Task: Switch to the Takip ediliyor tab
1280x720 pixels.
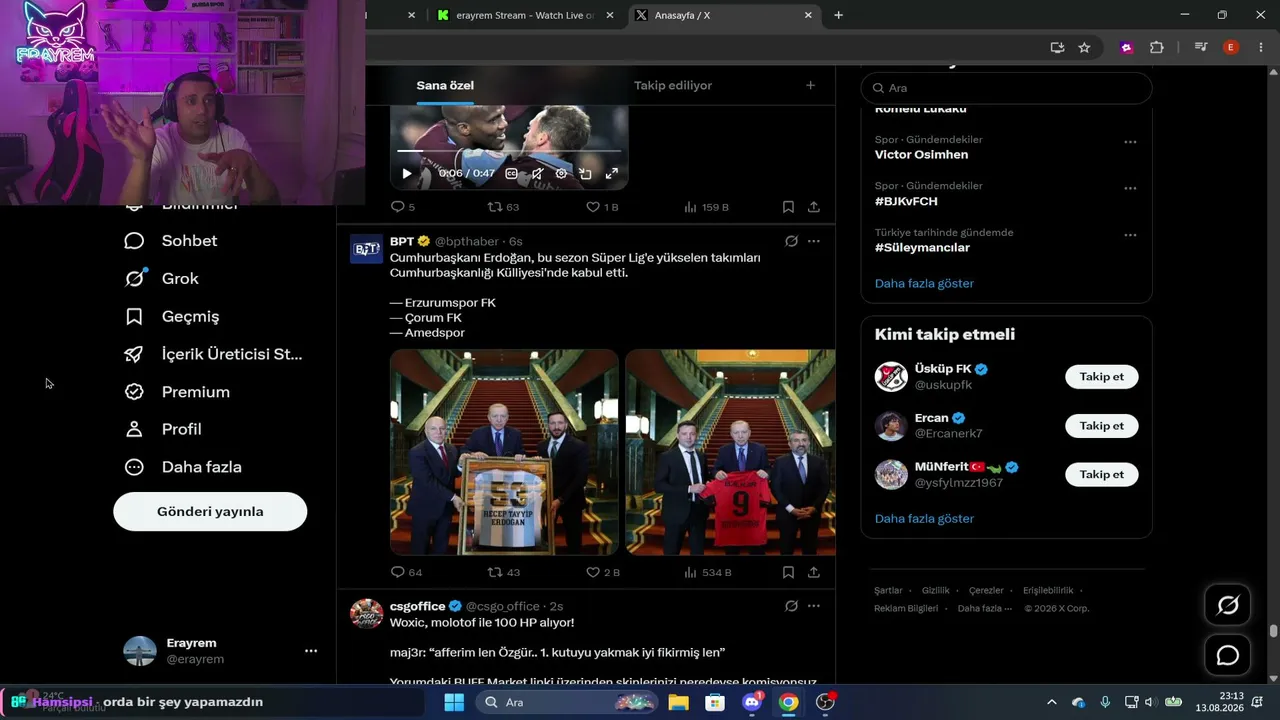Action: click(x=673, y=86)
